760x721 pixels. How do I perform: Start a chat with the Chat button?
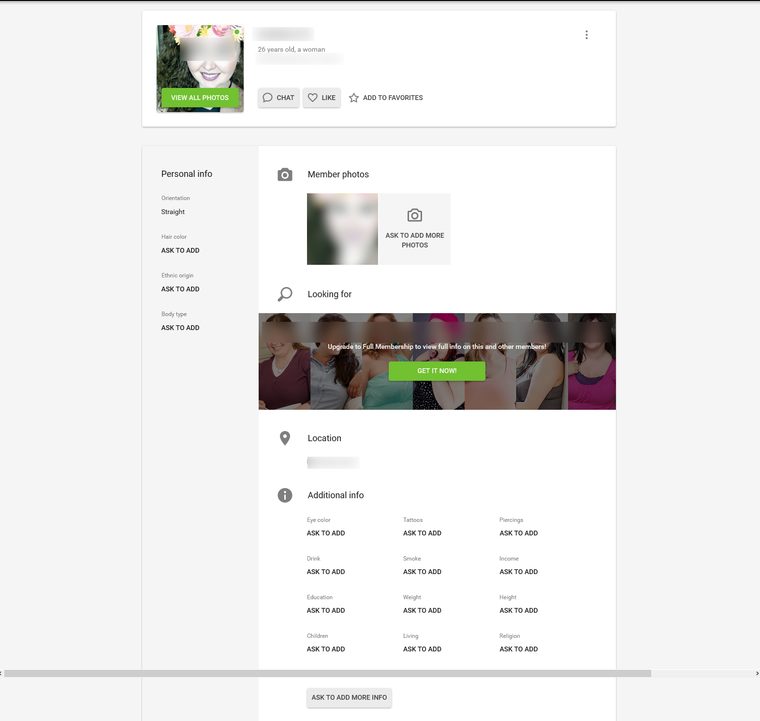click(x=279, y=97)
